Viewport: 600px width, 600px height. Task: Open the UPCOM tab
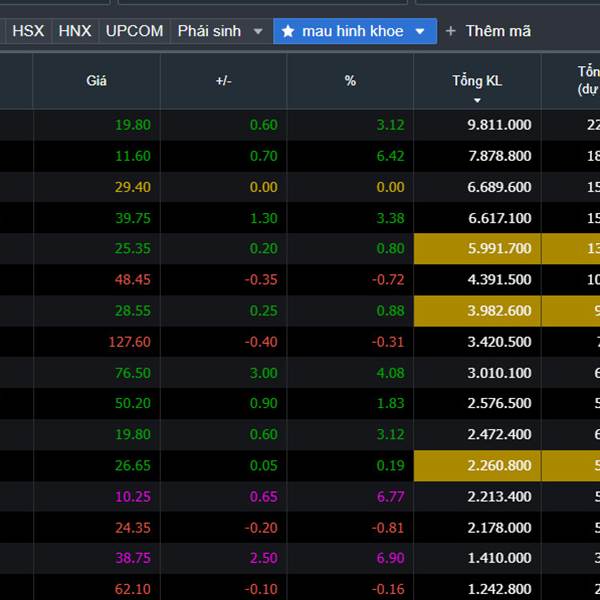coord(134,31)
